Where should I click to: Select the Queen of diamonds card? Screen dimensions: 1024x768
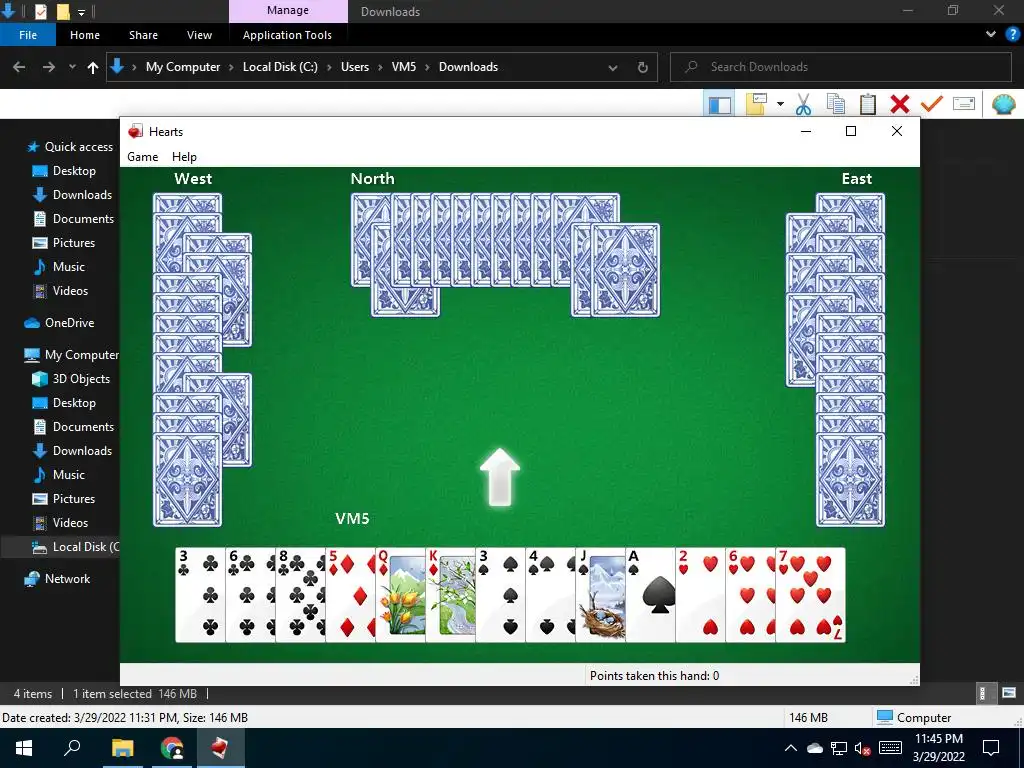(400, 595)
